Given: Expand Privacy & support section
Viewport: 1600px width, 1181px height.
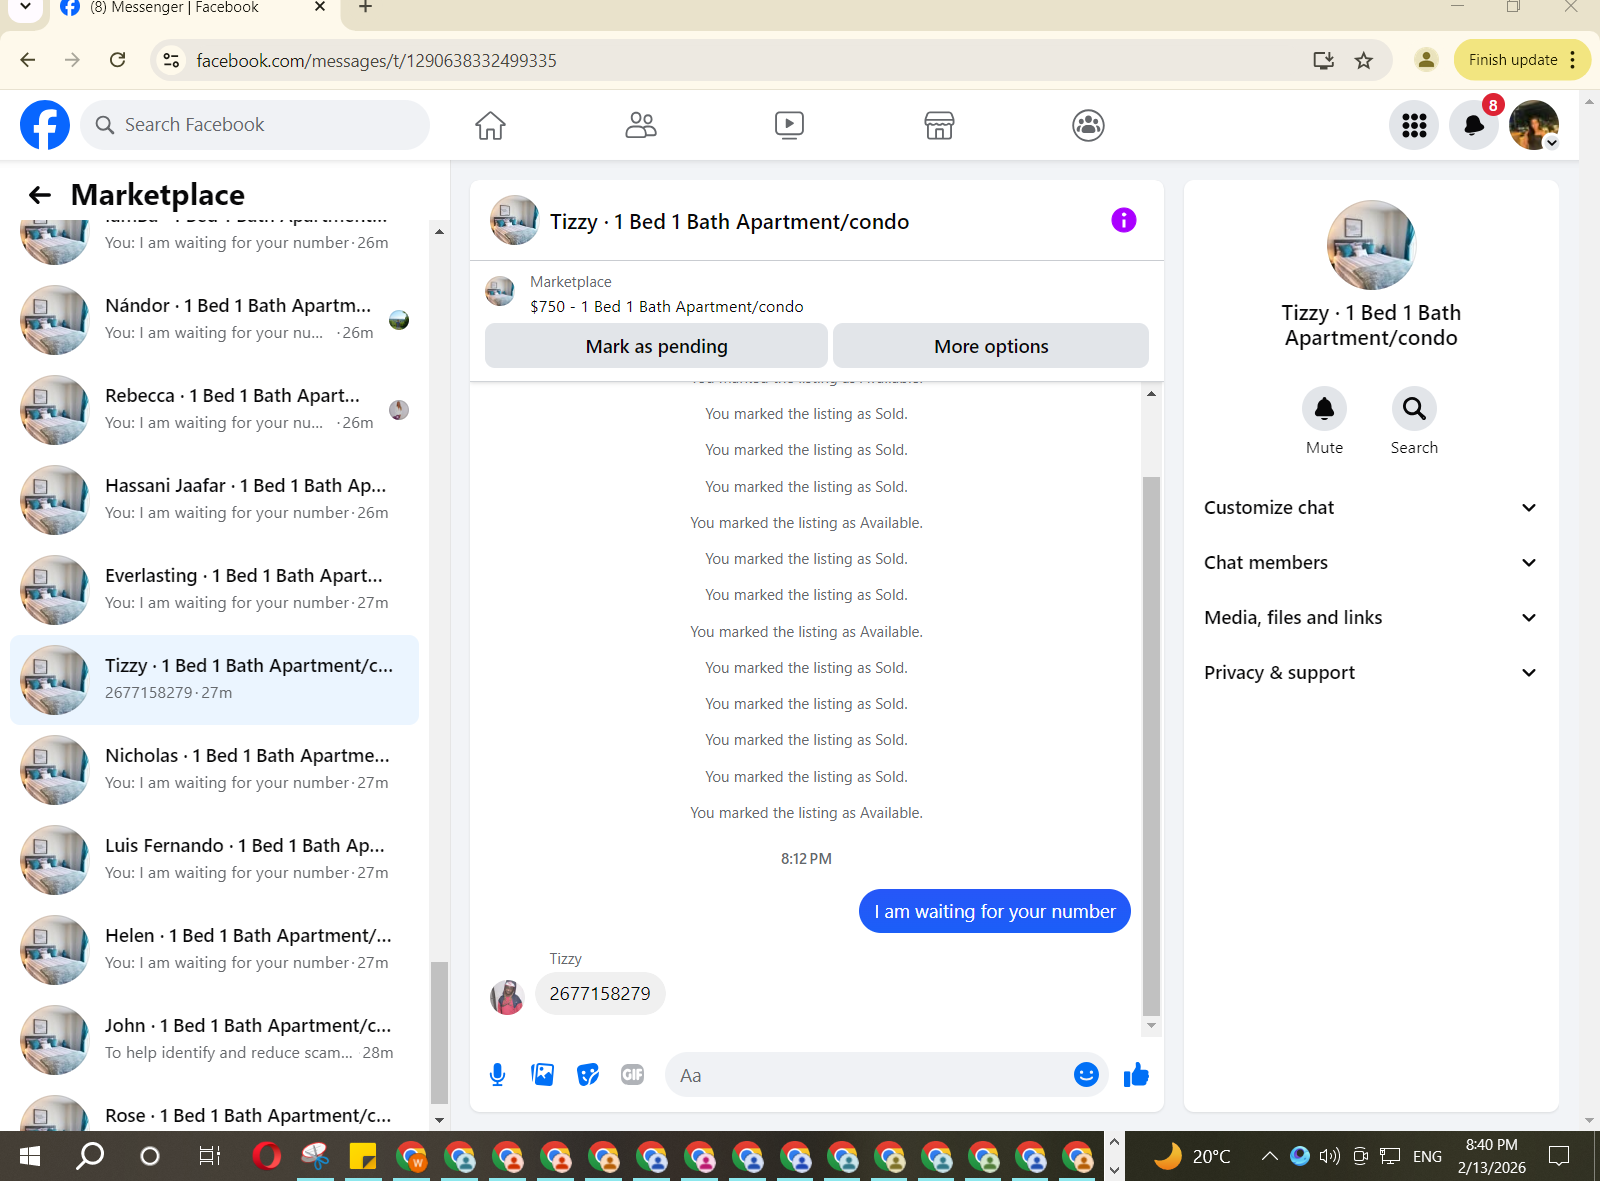Looking at the screenshot, I should pos(1370,672).
